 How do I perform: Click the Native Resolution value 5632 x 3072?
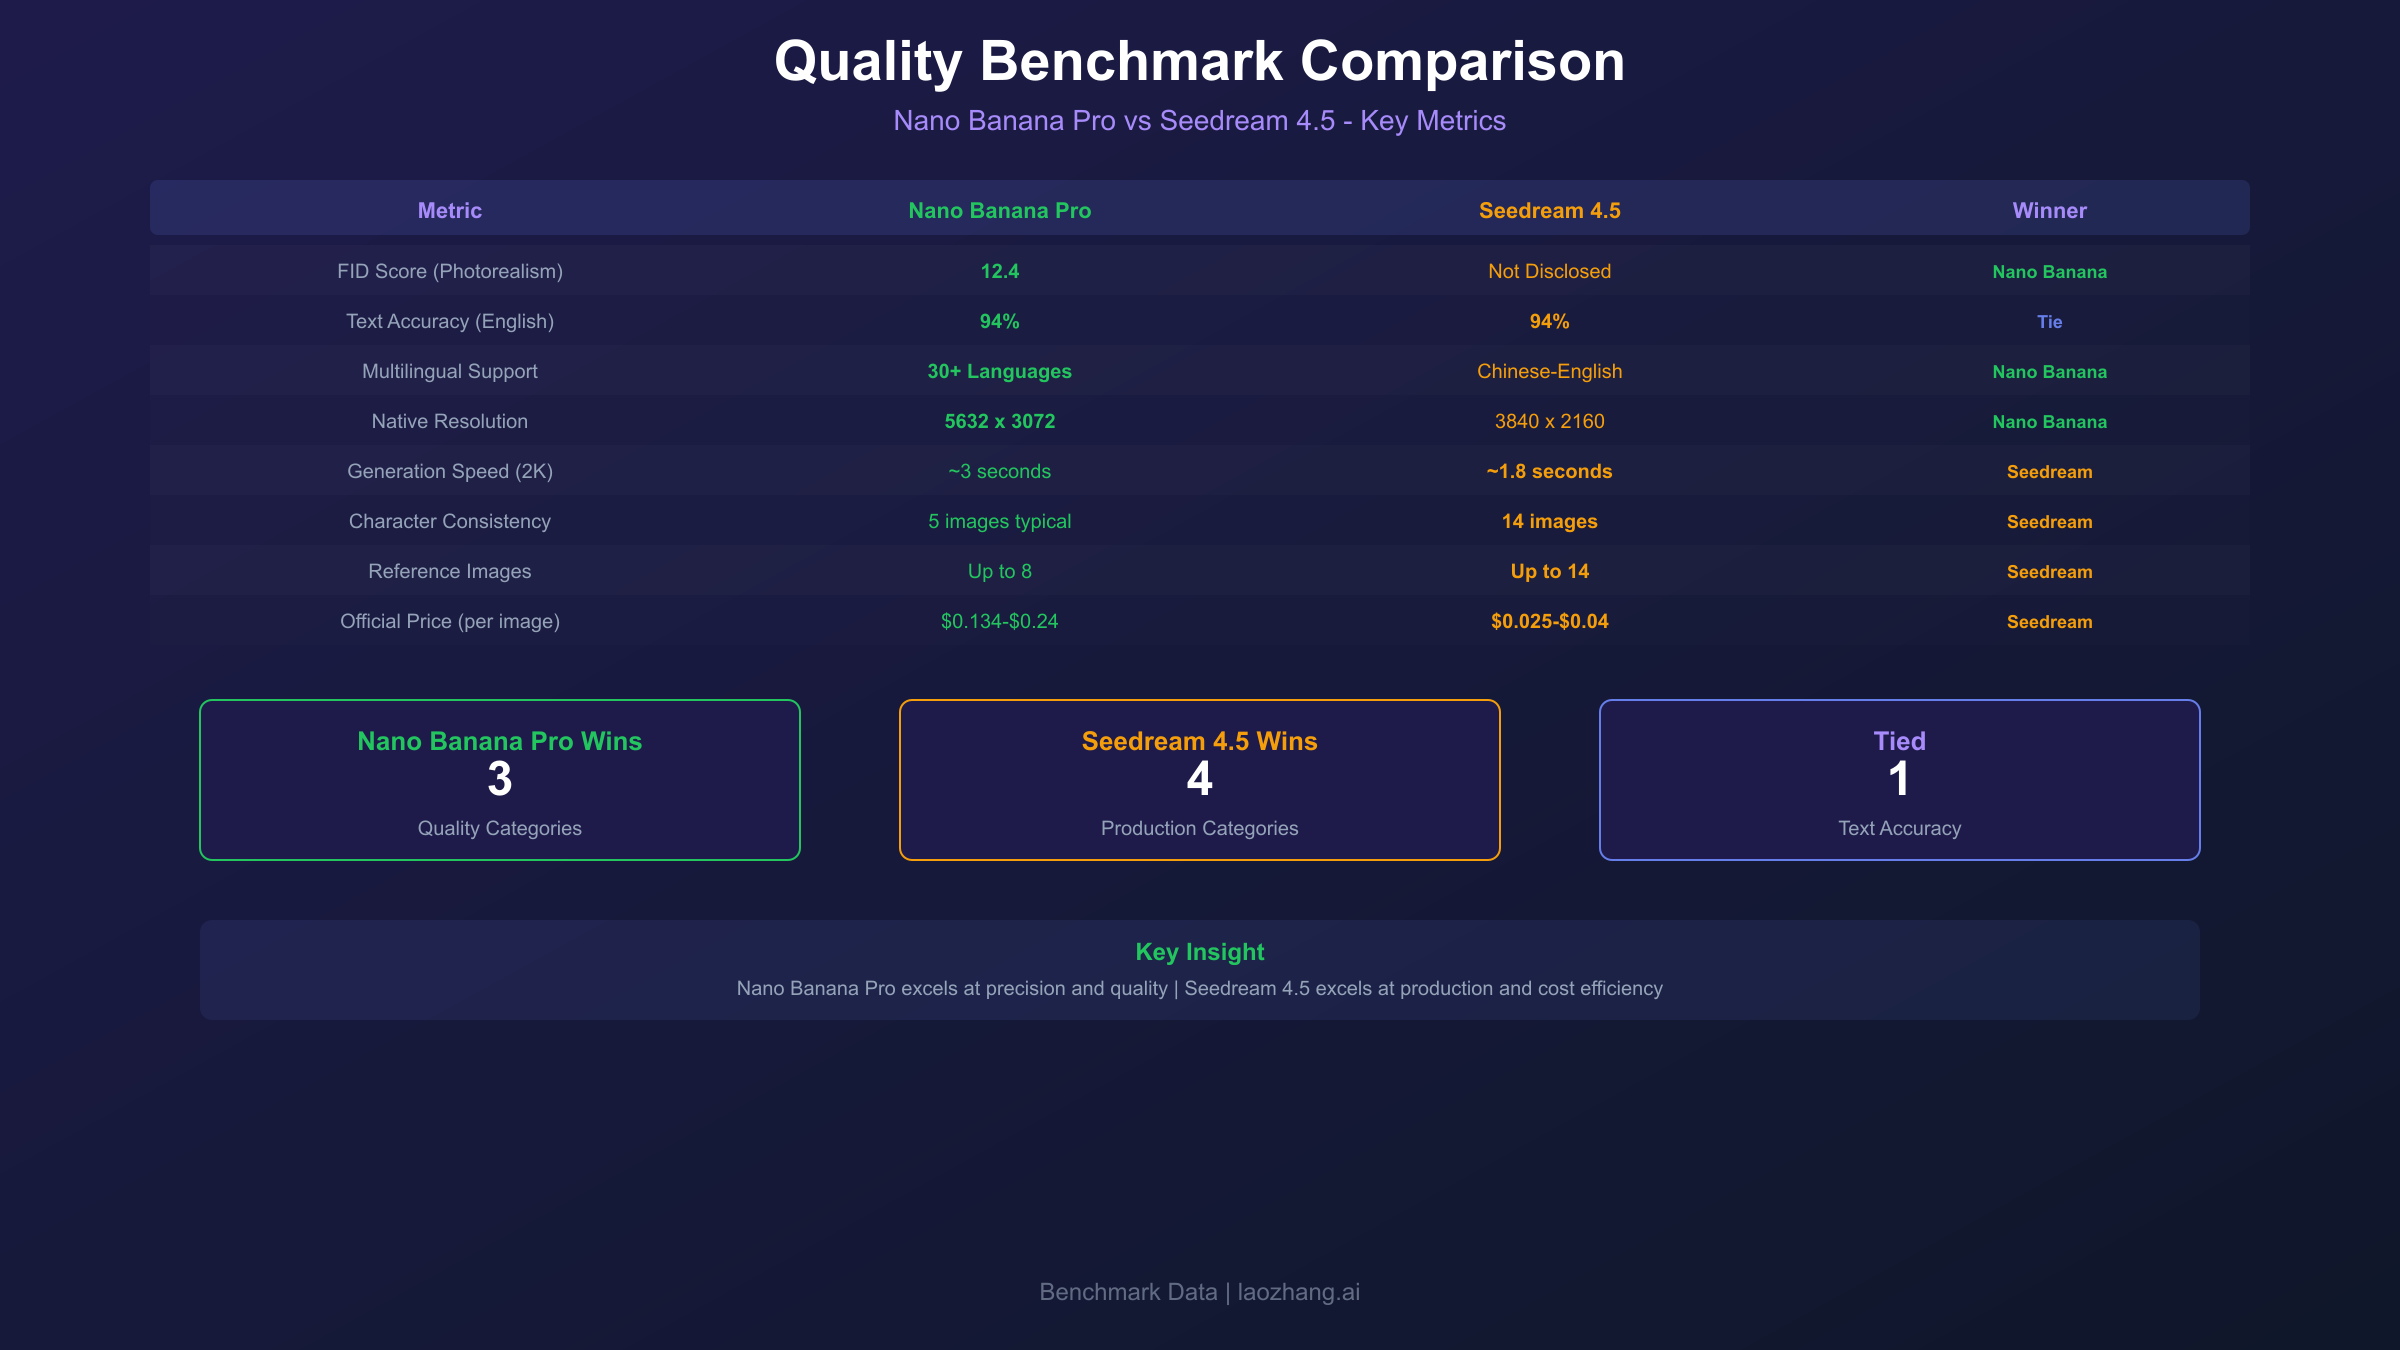click(999, 421)
